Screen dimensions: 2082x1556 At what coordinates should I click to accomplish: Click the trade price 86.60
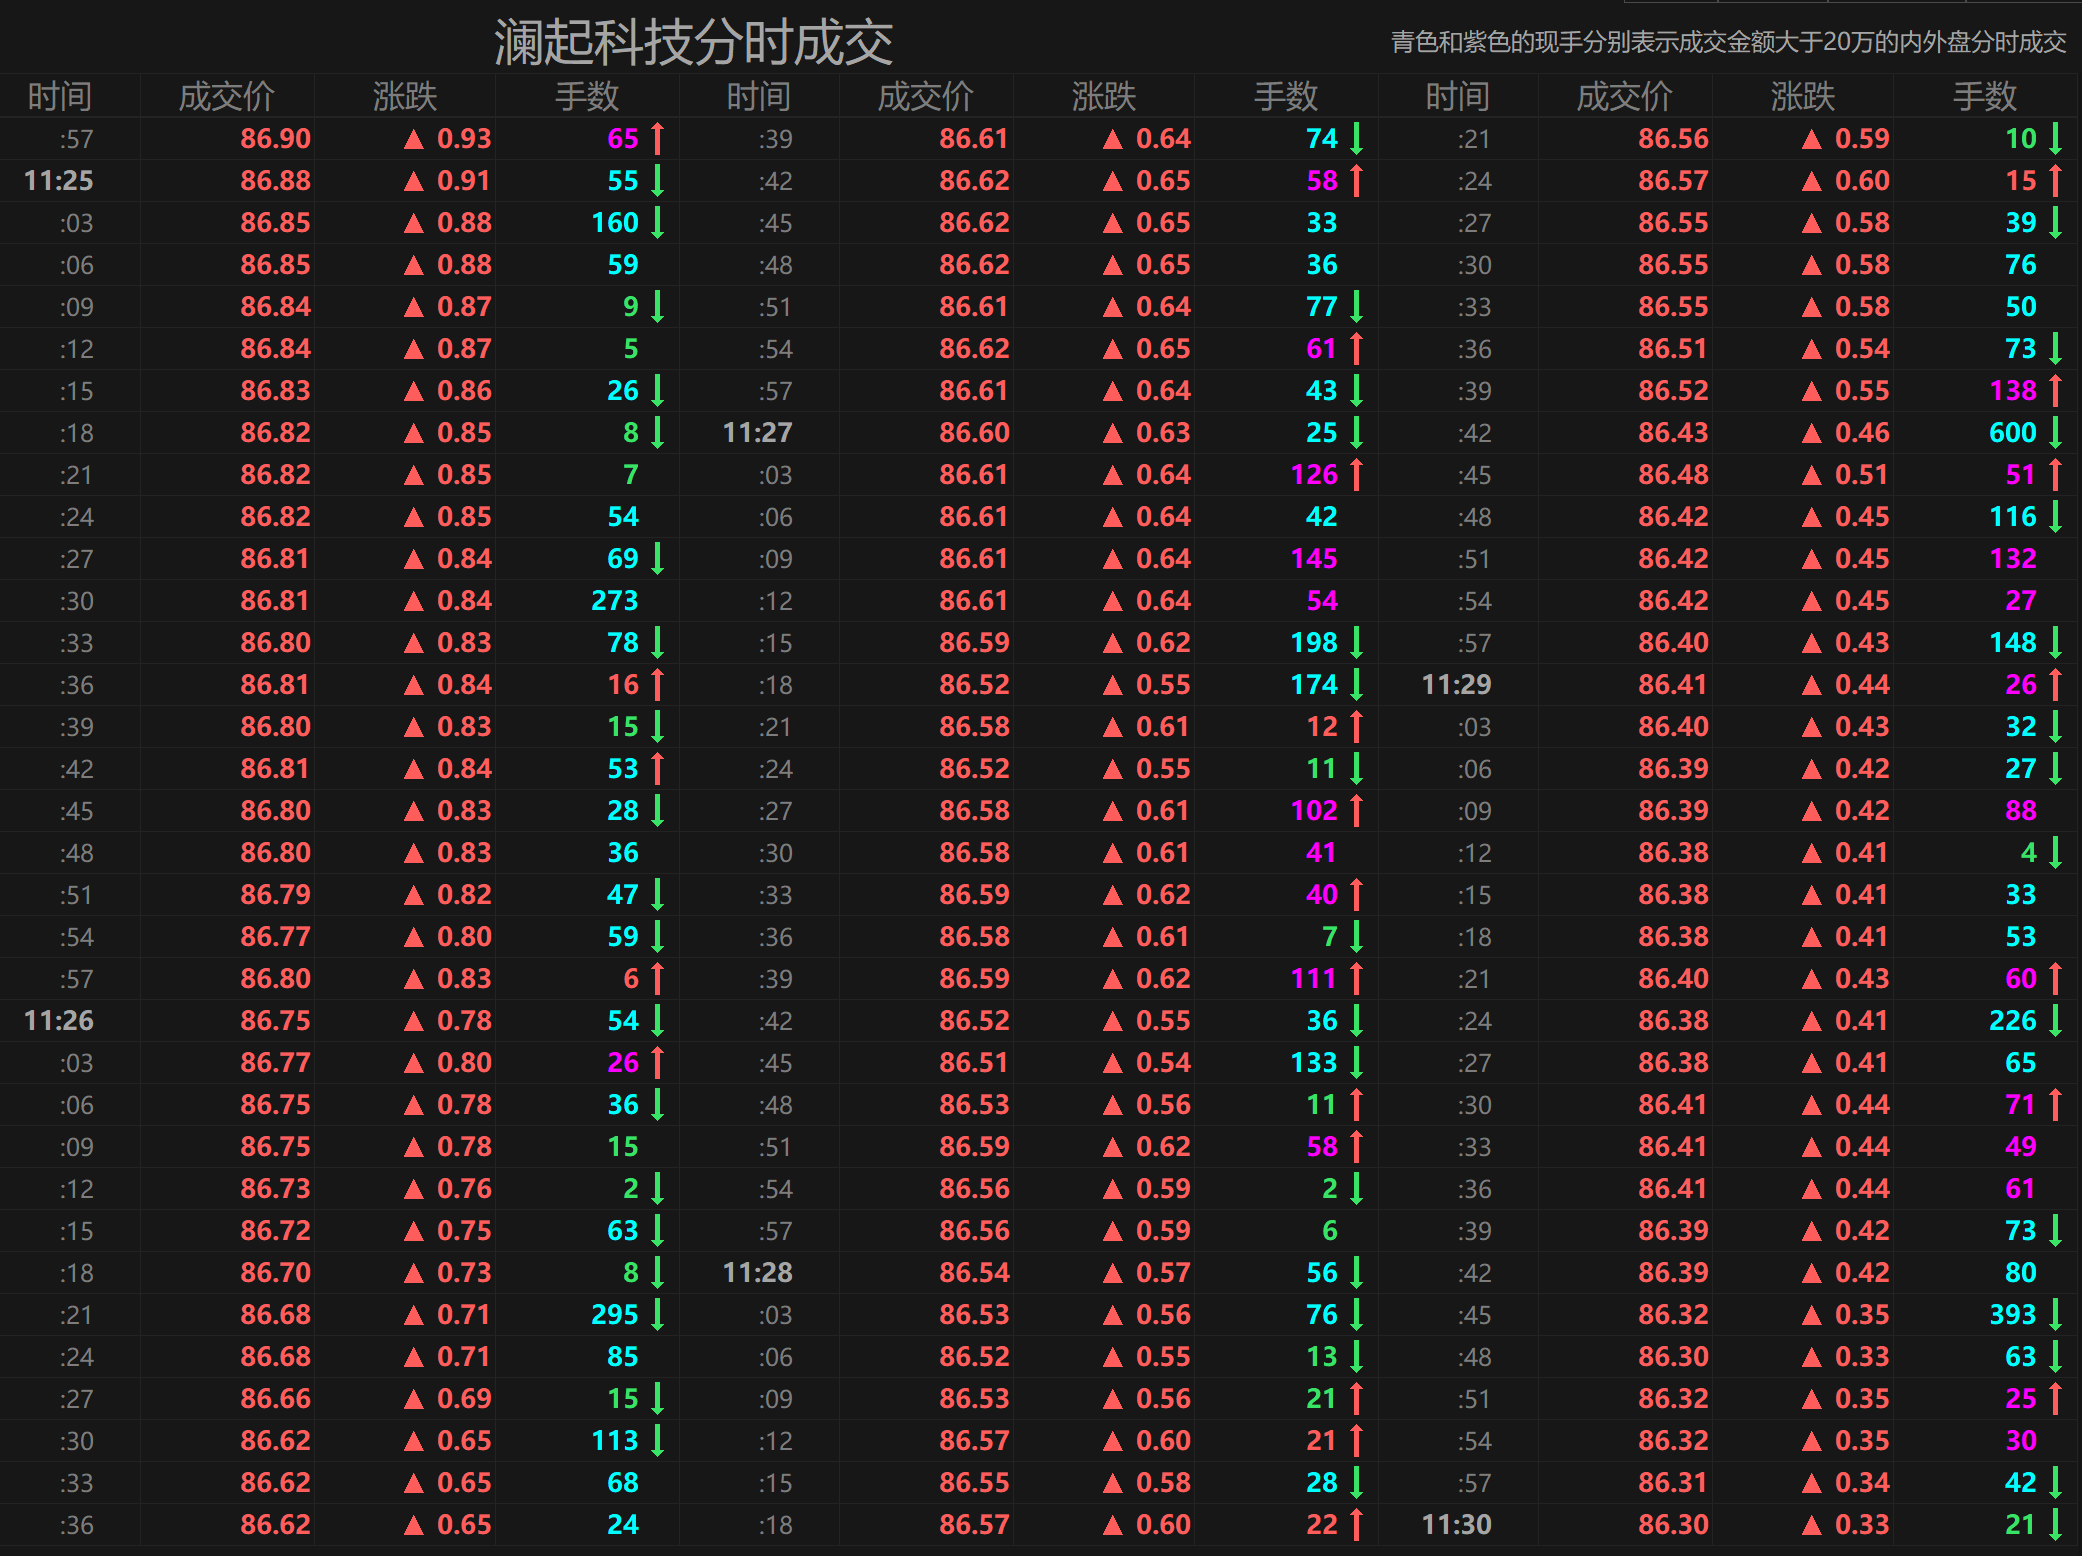[974, 433]
